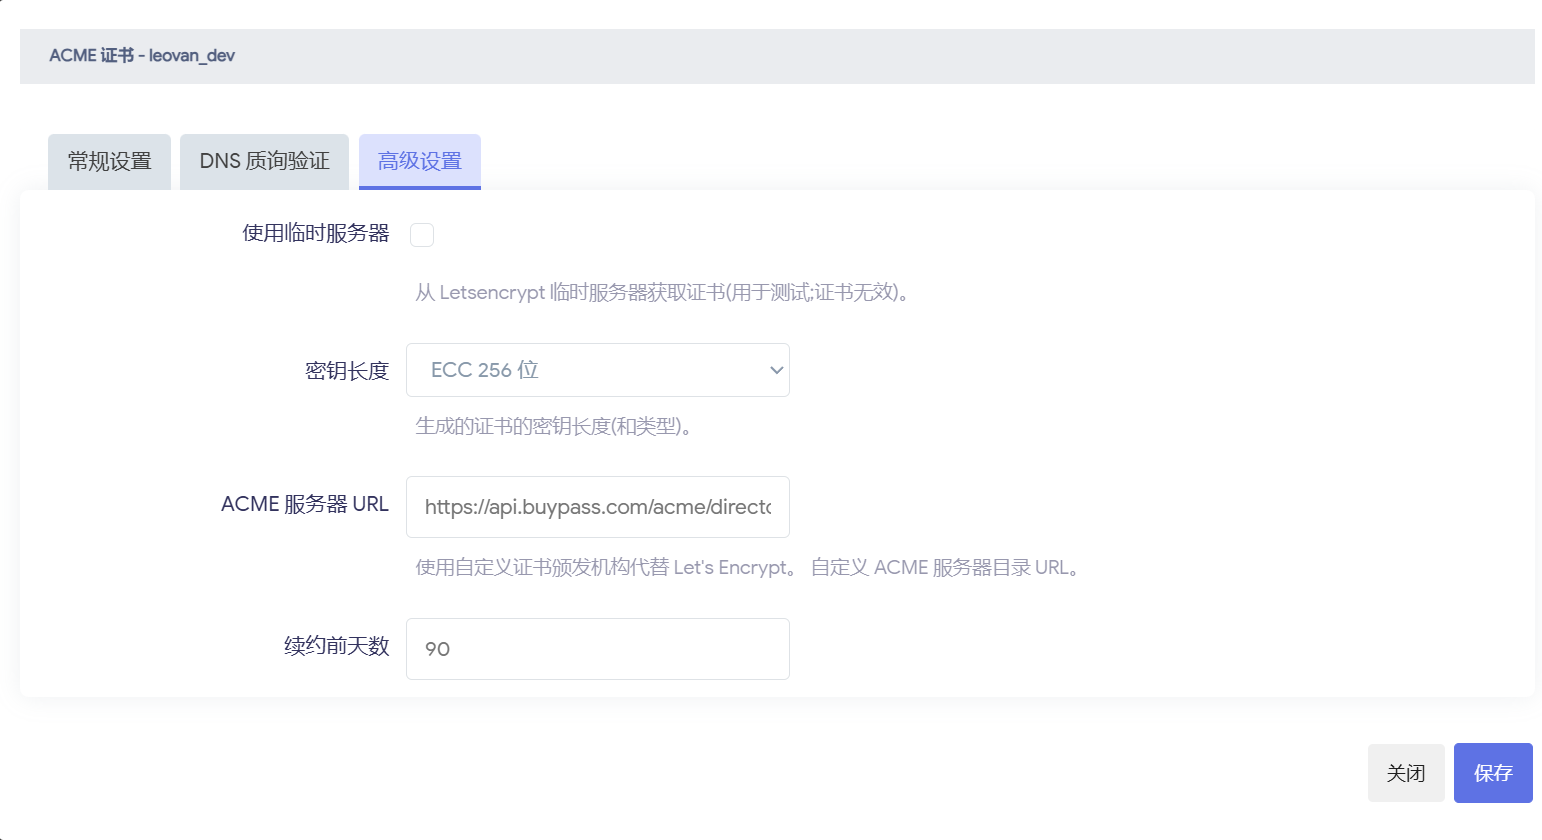
Task: Click the 续约前天数 label
Action: point(336,646)
